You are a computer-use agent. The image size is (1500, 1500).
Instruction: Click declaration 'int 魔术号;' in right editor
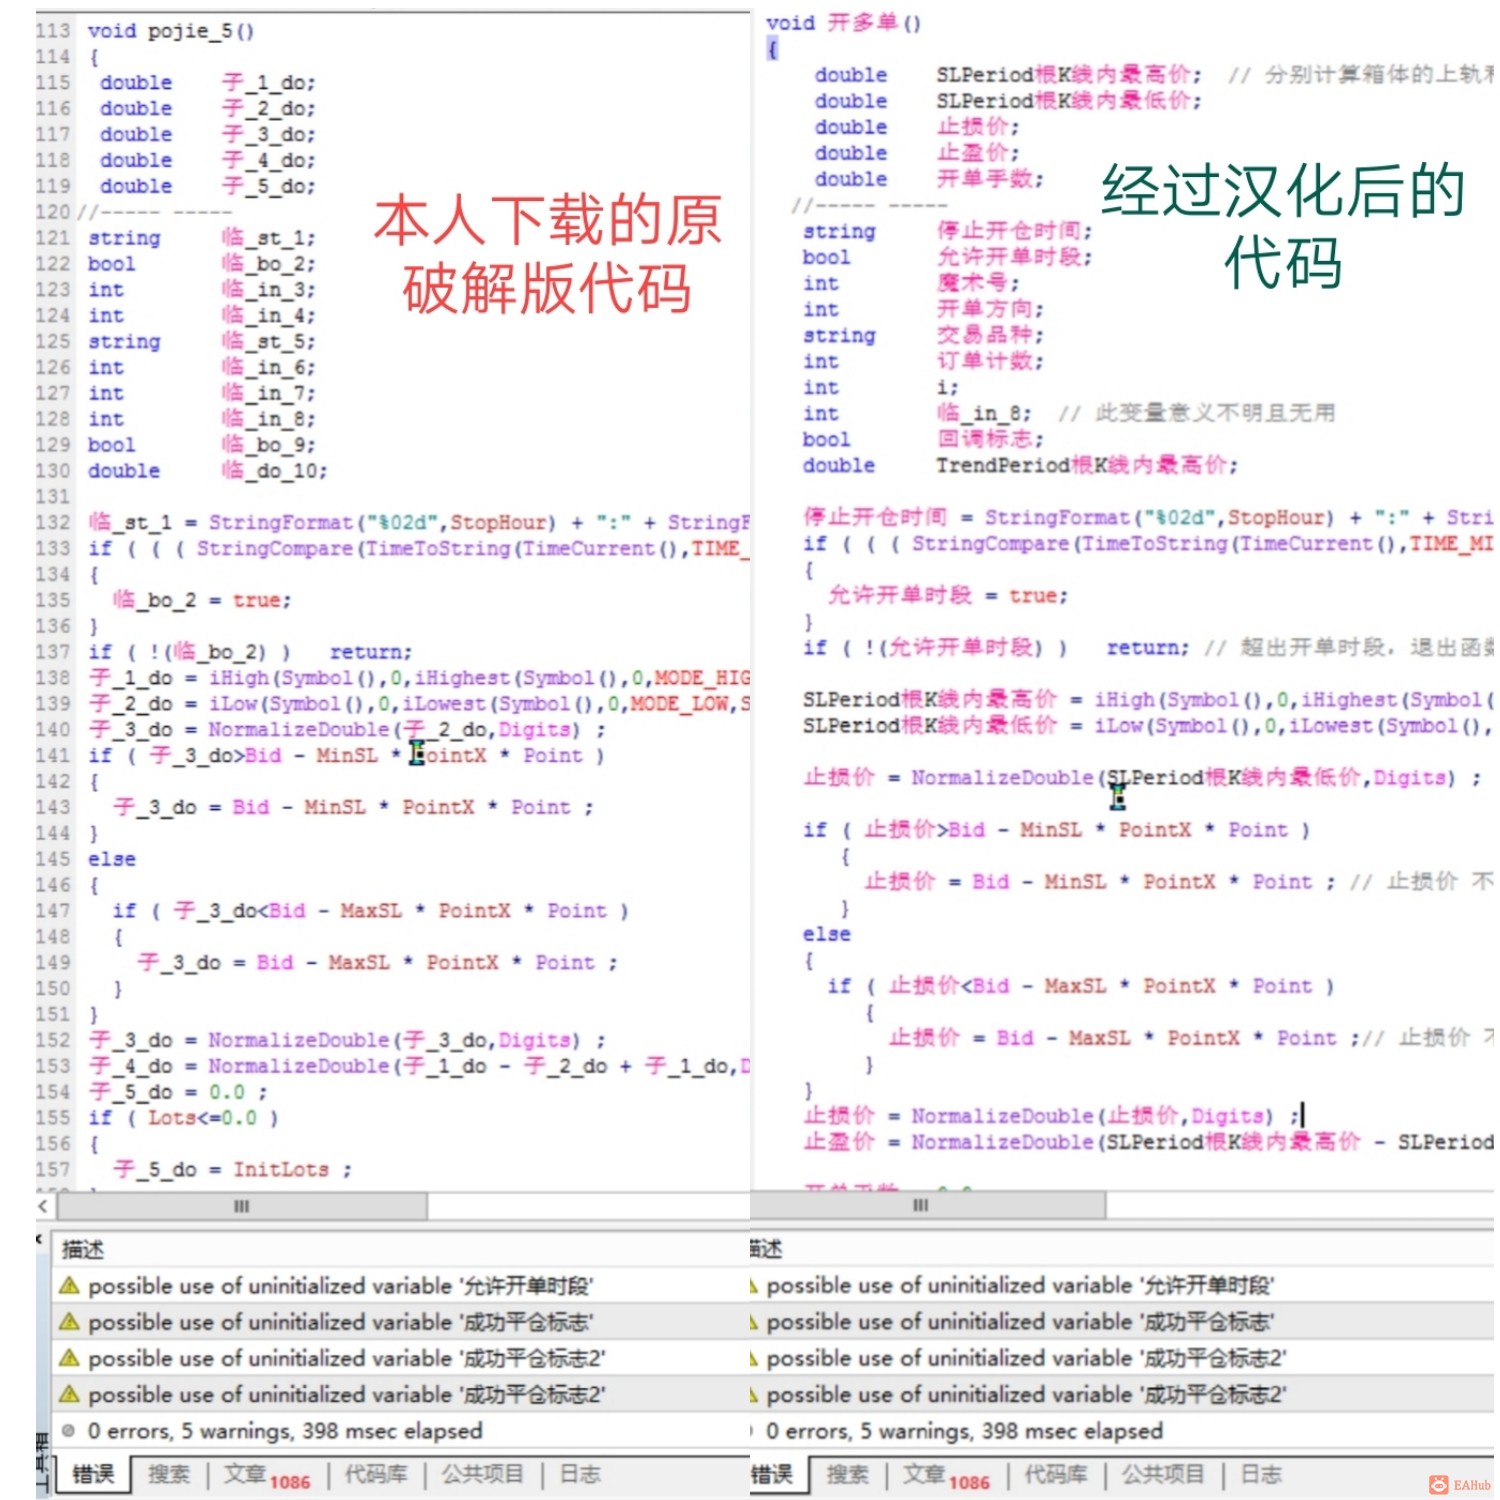911,283
